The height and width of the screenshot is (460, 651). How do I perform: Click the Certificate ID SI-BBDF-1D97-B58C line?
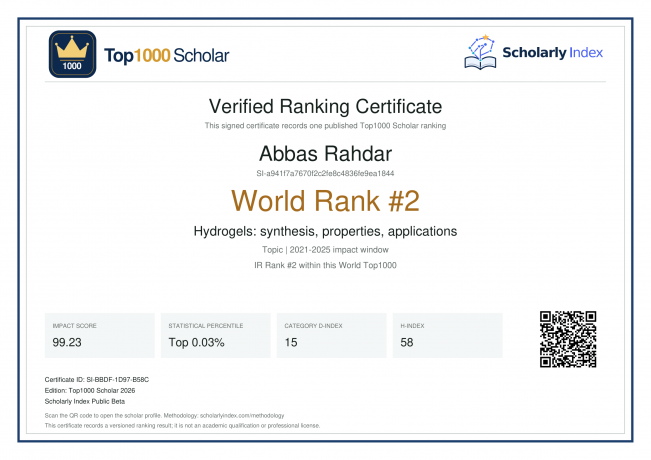pos(97,379)
